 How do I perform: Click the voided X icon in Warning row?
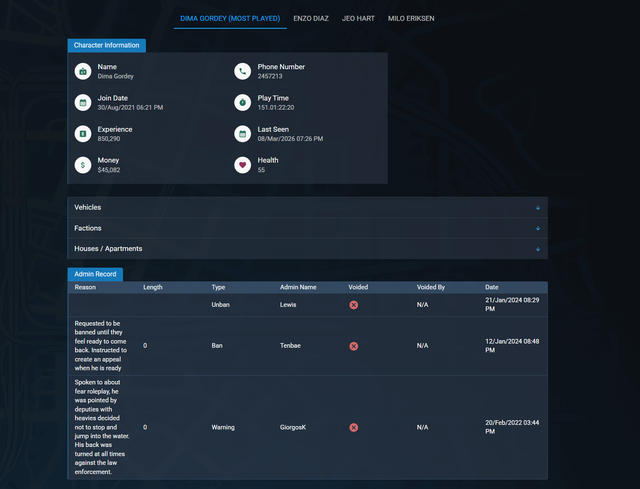[x=354, y=427]
